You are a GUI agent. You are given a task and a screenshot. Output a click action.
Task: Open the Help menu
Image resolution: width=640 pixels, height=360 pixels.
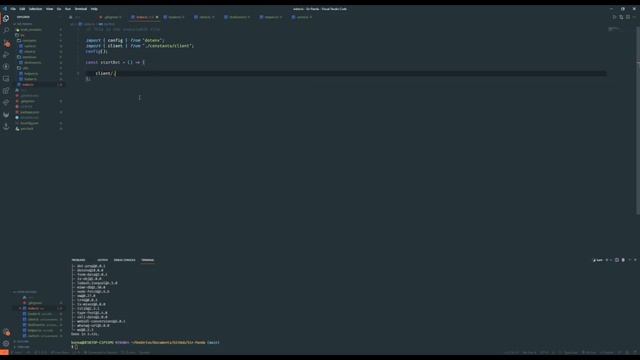(x=94, y=9)
